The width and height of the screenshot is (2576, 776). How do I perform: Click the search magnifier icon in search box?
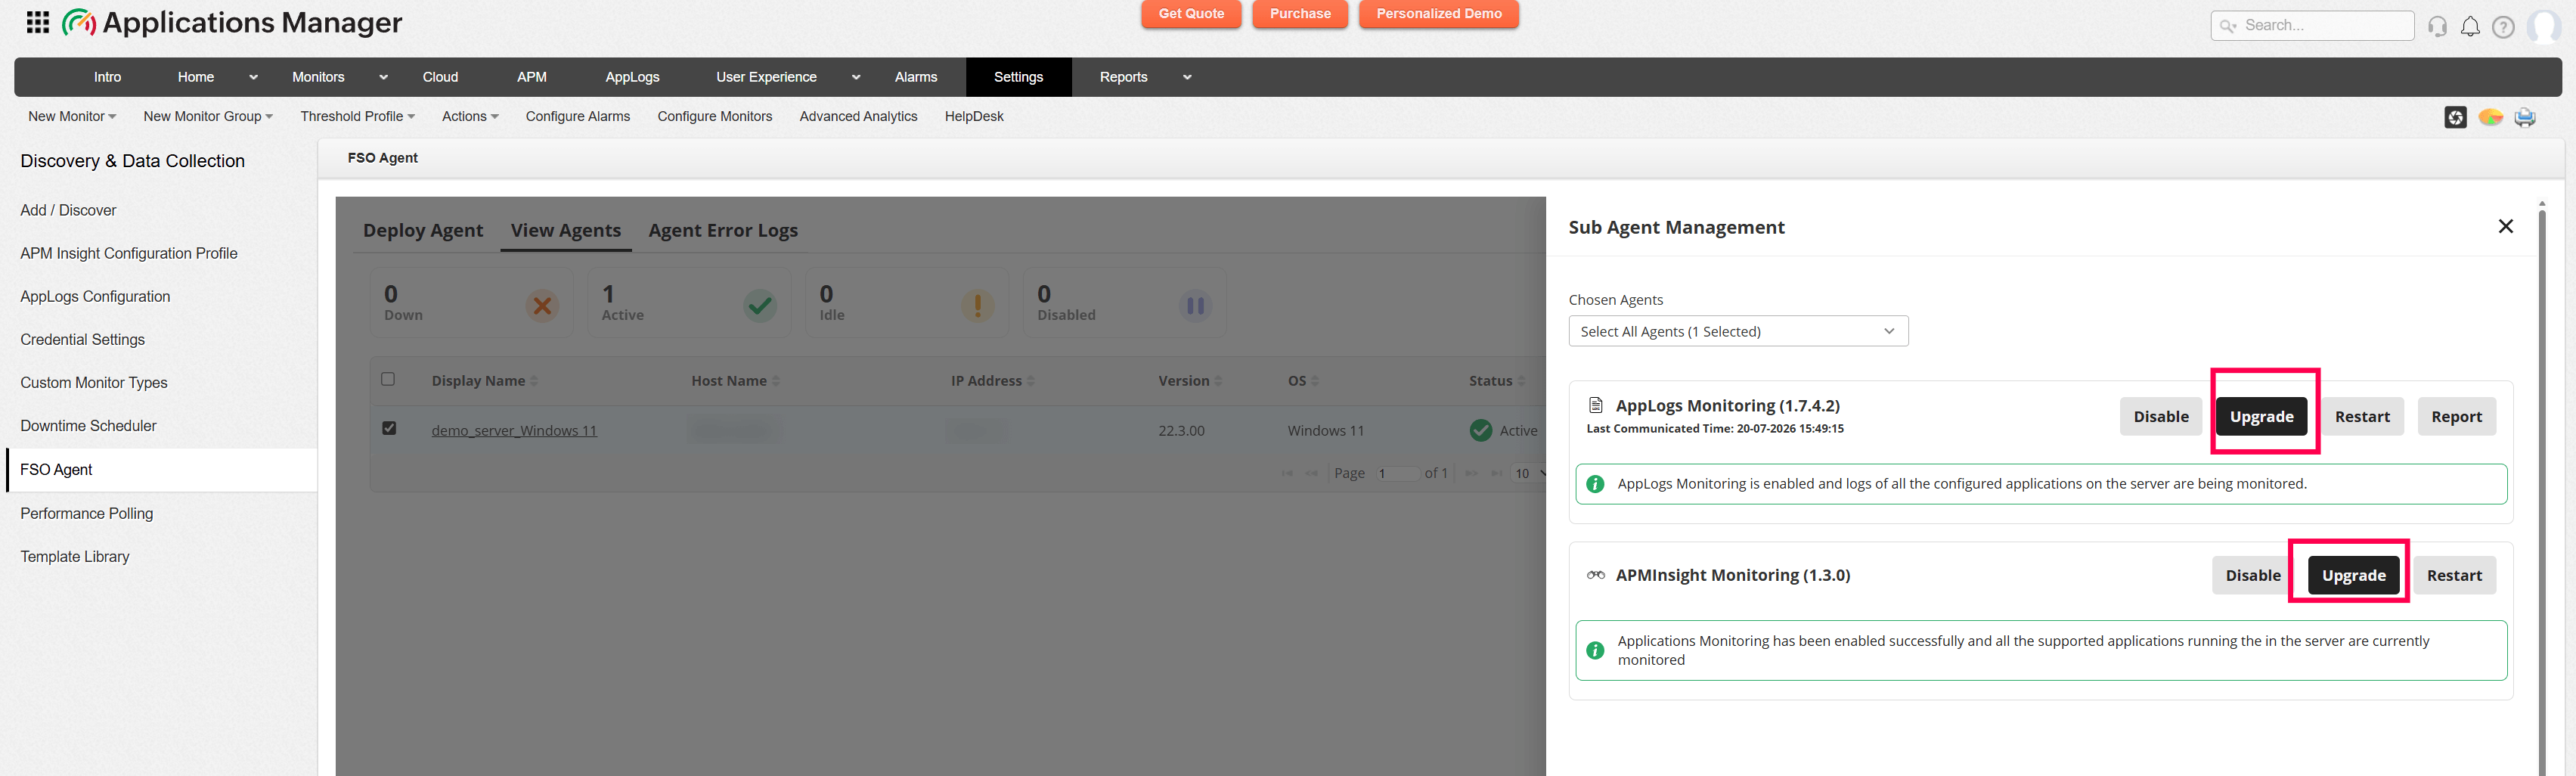pyautogui.click(x=2228, y=26)
